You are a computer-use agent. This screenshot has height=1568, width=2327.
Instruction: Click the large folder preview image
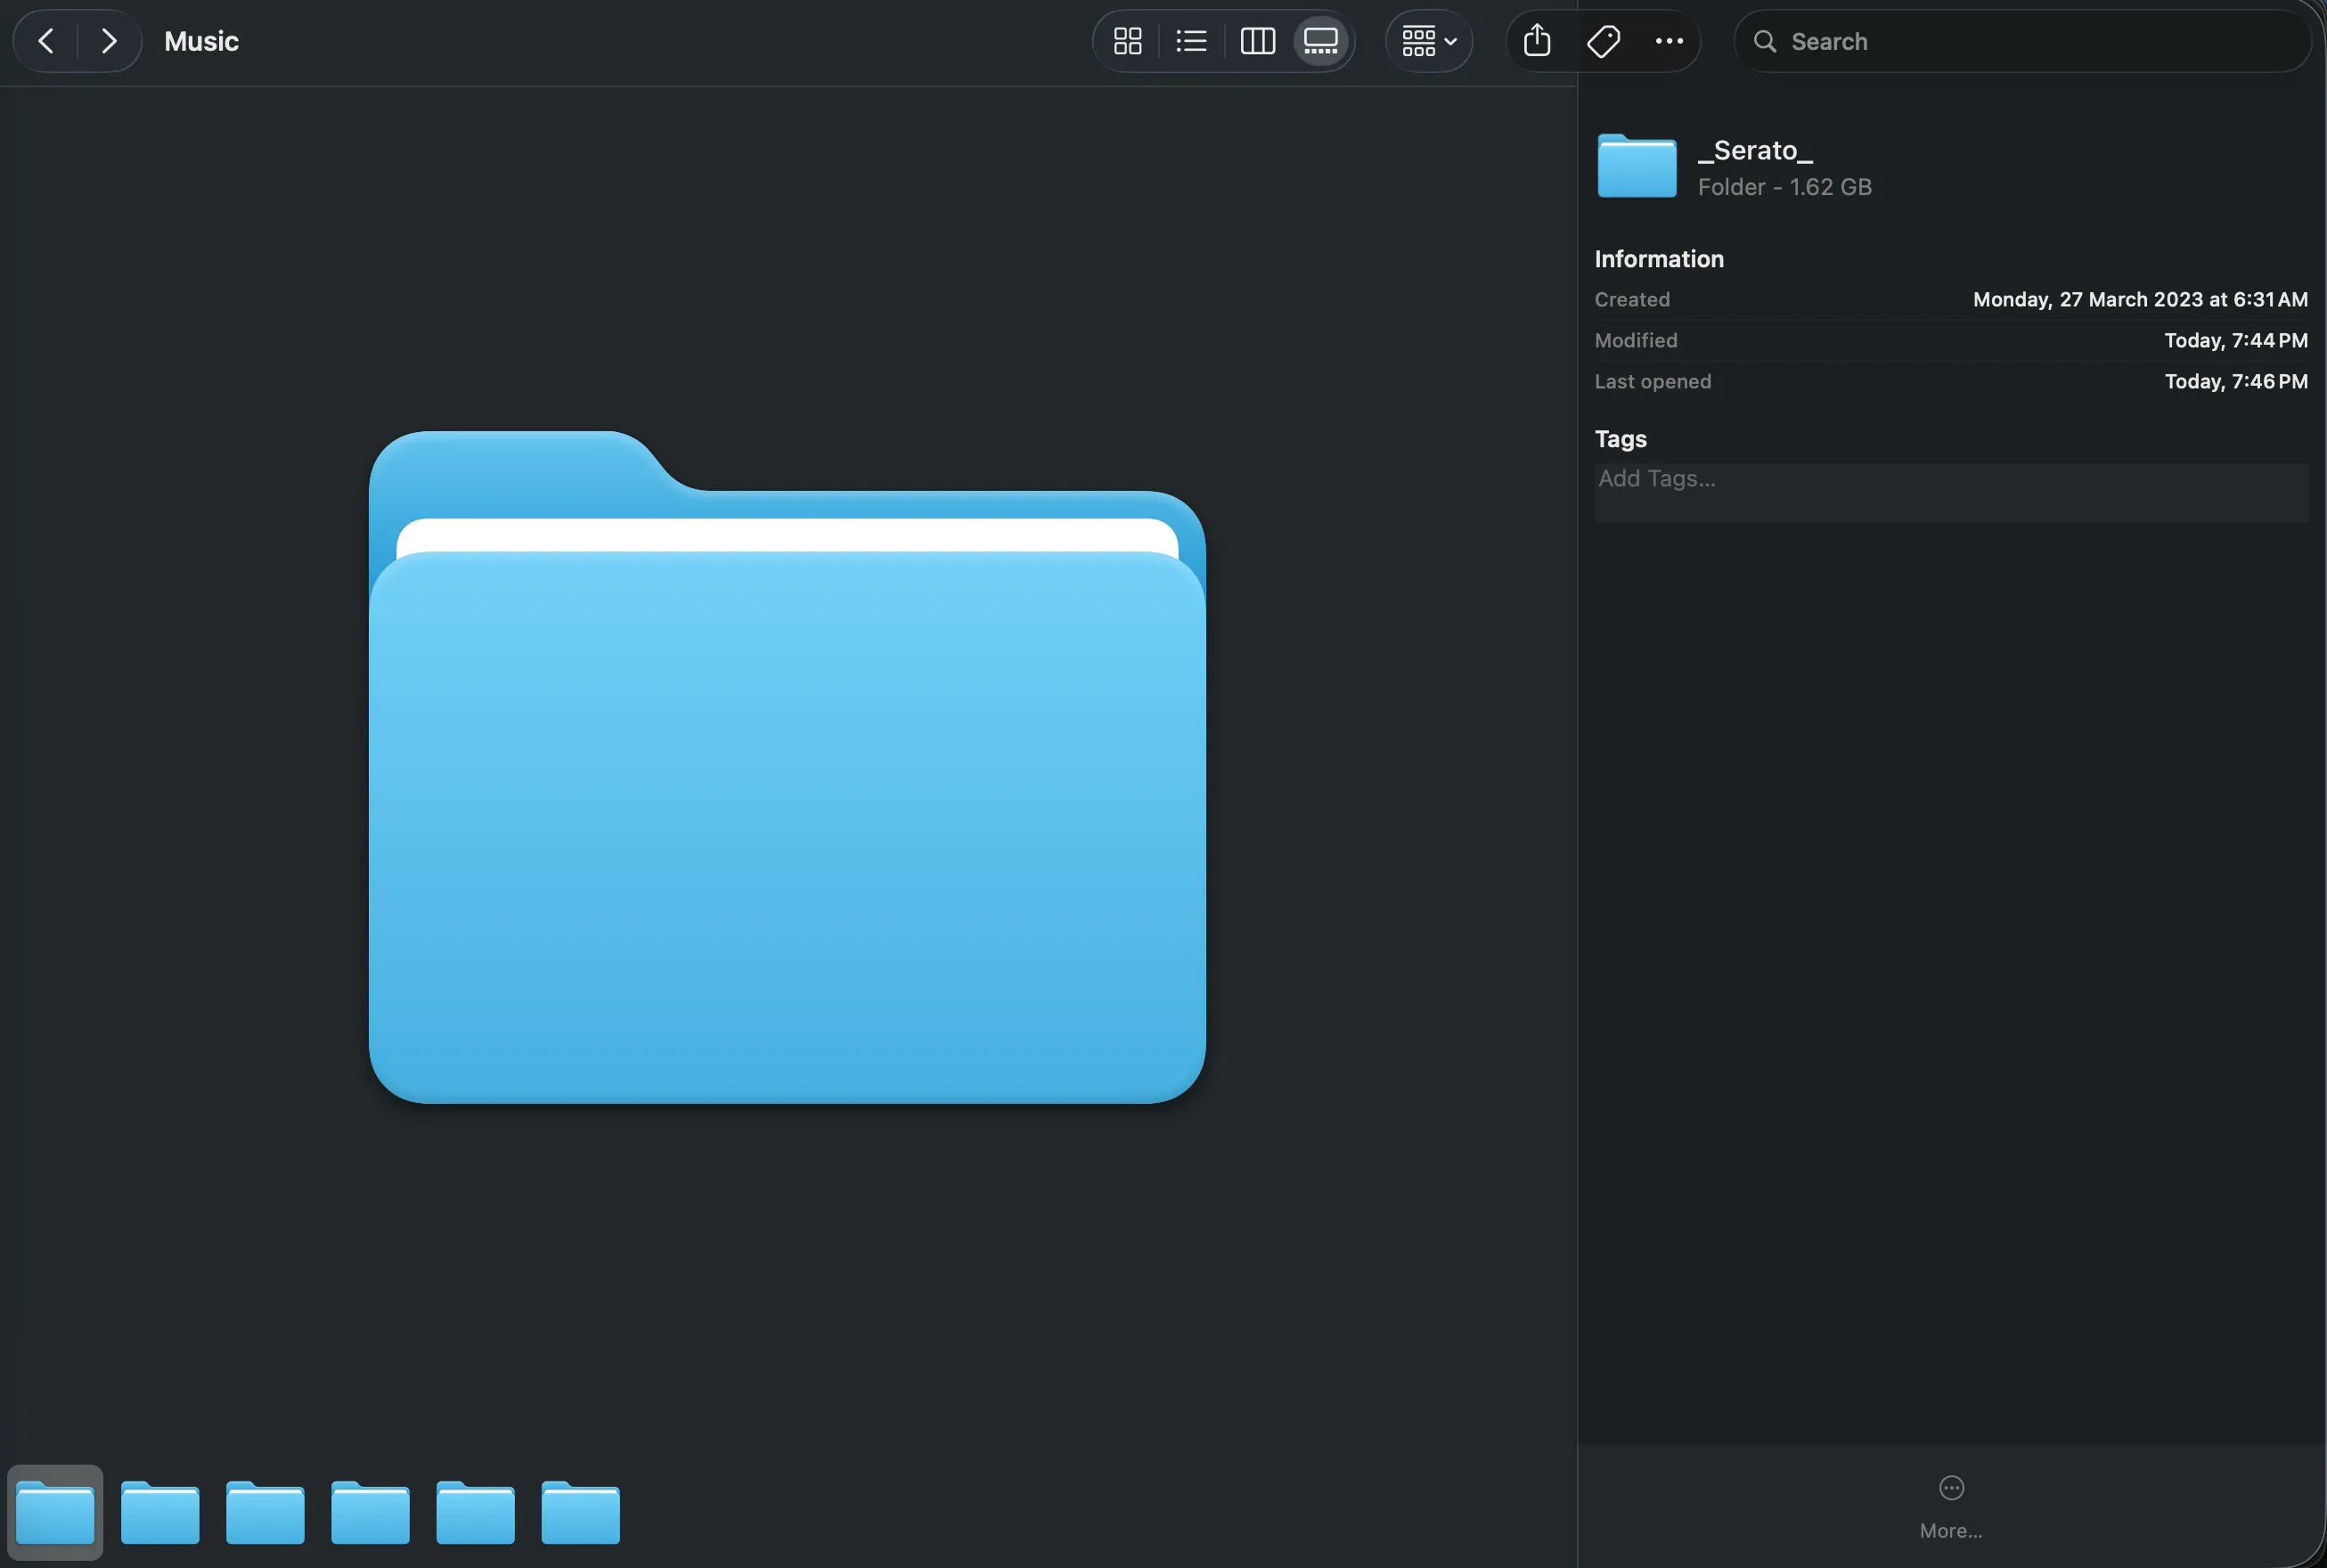pos(787,767)
